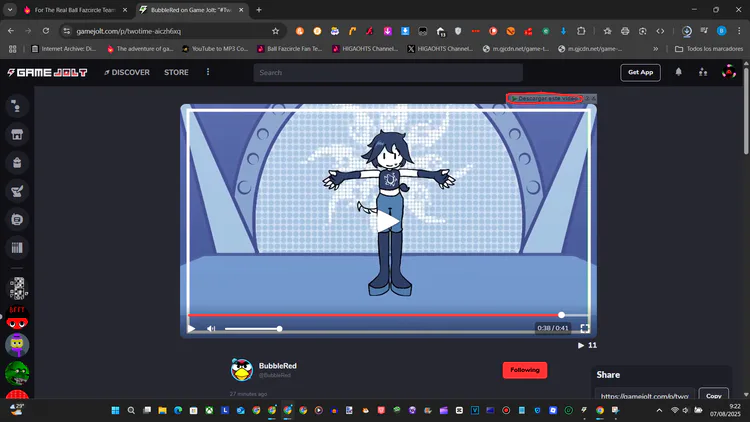The image size is (750, 422).
Task: Open the Ball Fazcircle Fan Te... bookmark
Action: (x=289, y=49)
